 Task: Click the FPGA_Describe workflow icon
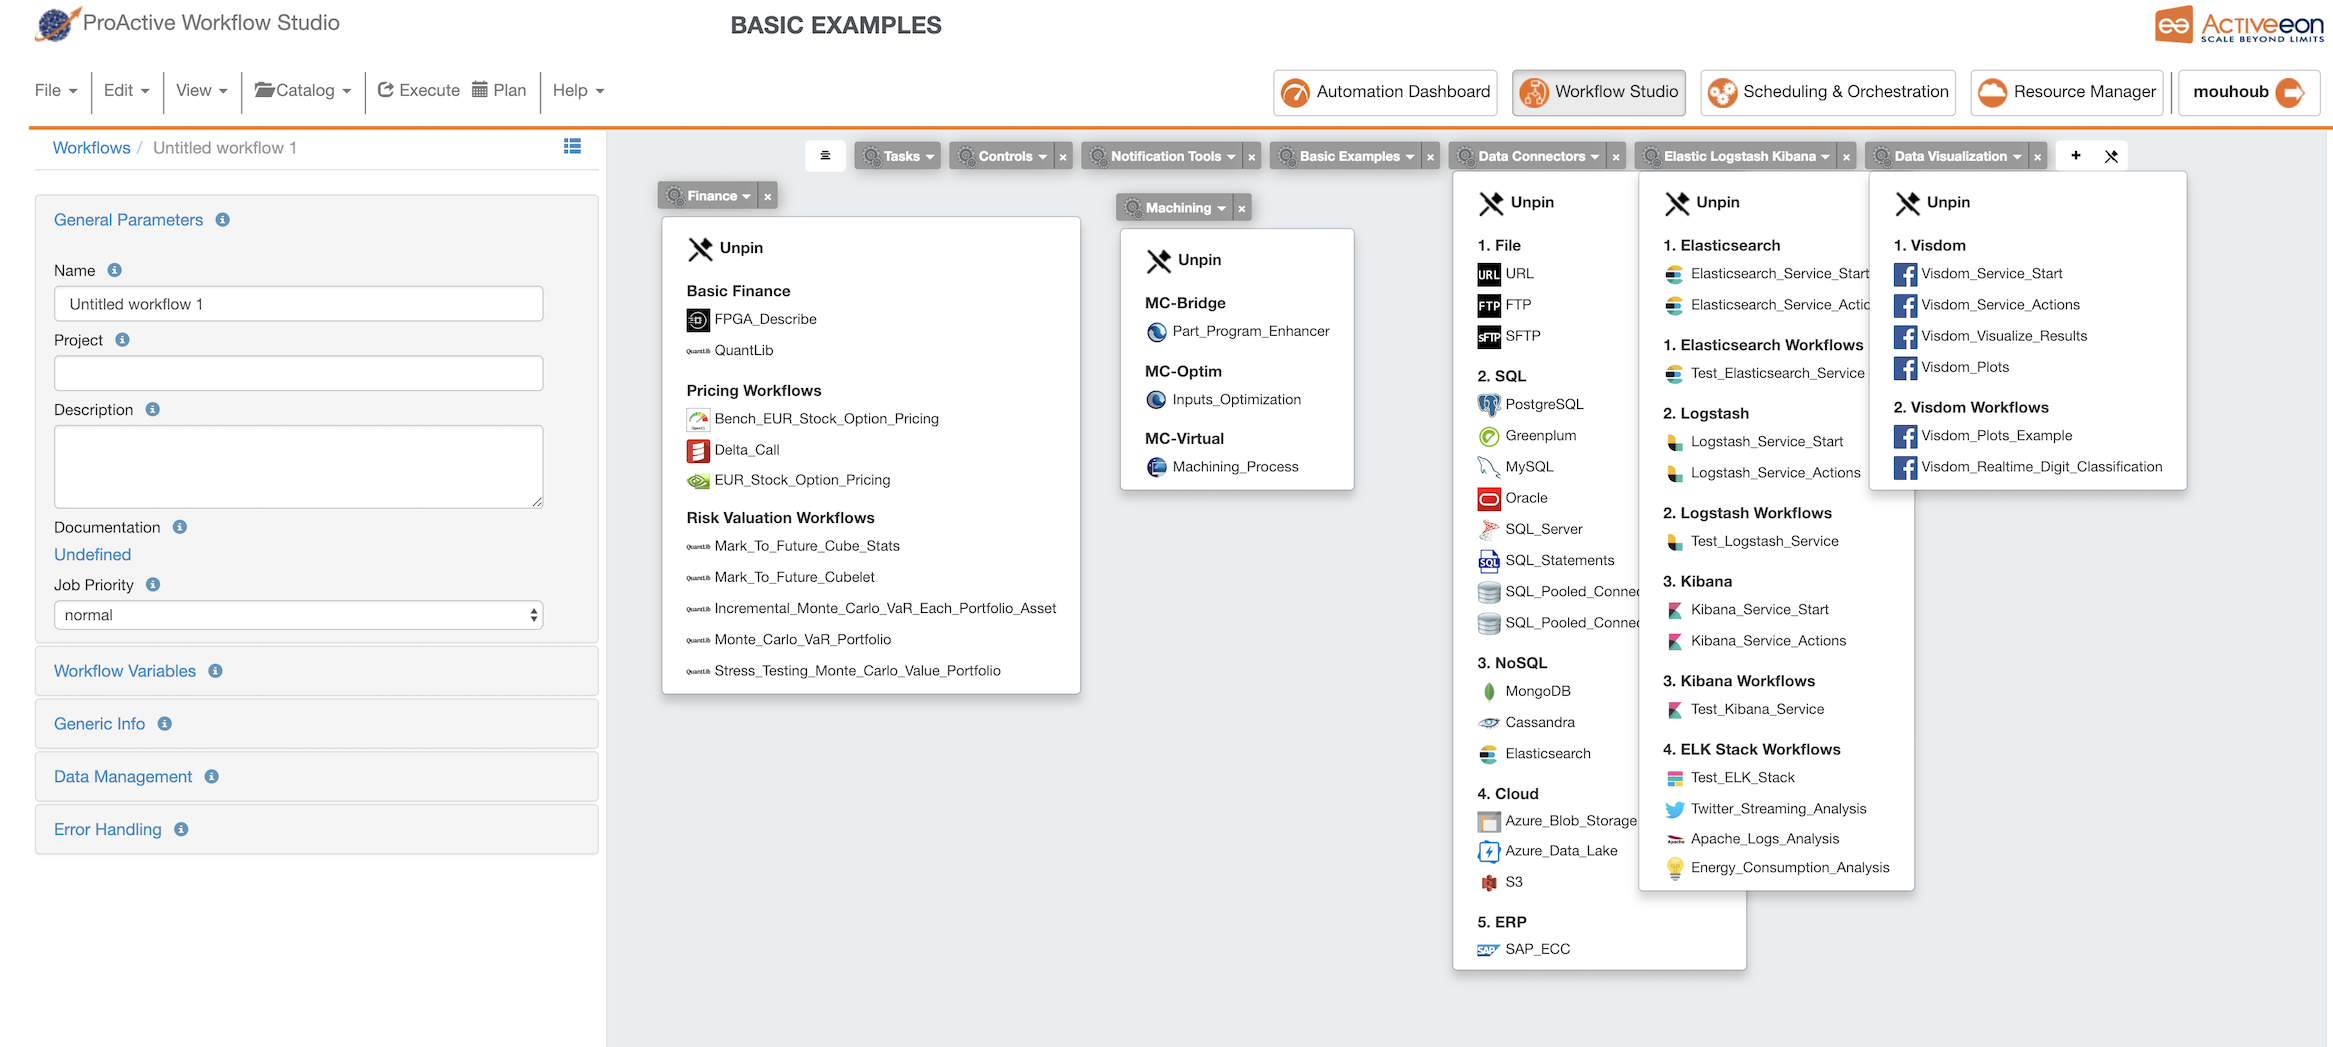698,320
